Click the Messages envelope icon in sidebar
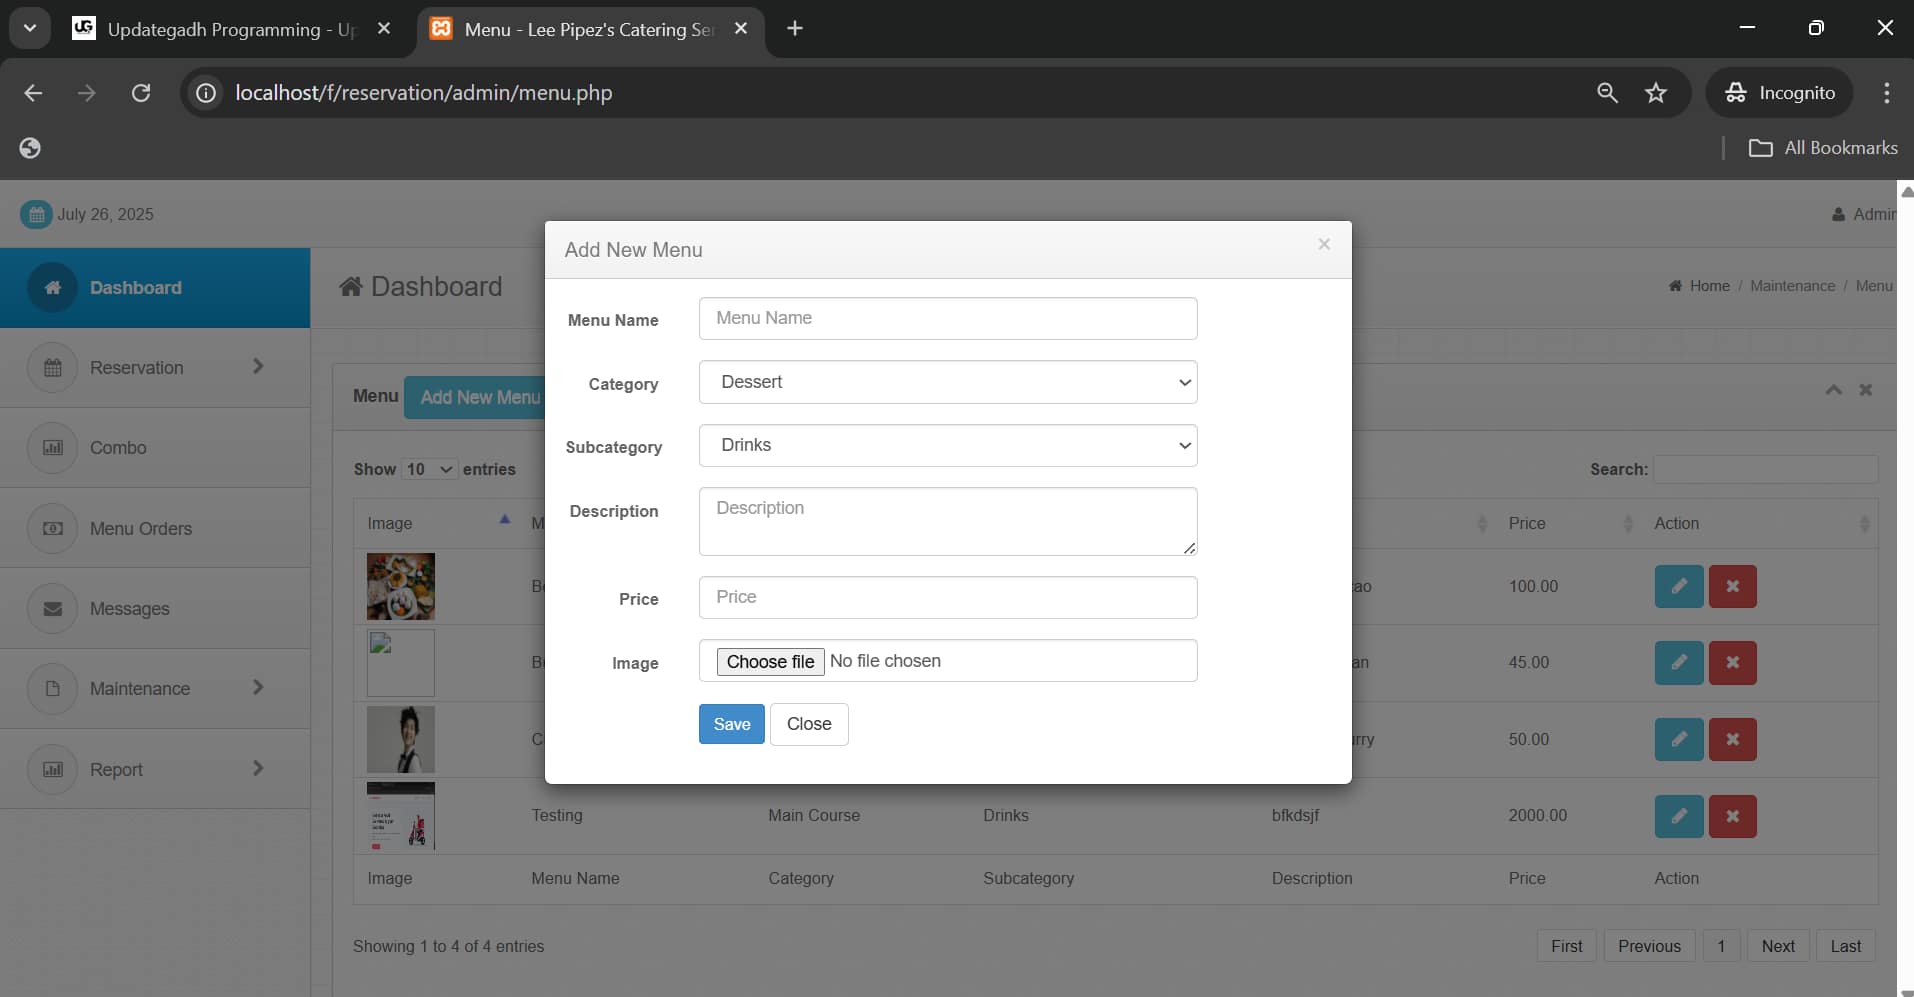Screen dimensions: 1914x997 [53, 609]
